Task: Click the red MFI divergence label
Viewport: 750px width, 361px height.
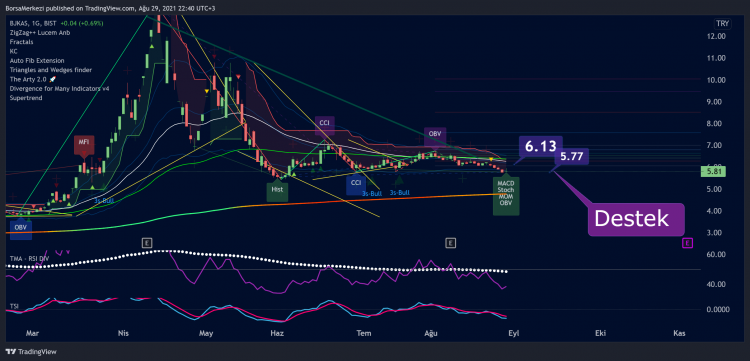Action: (84, 145)
